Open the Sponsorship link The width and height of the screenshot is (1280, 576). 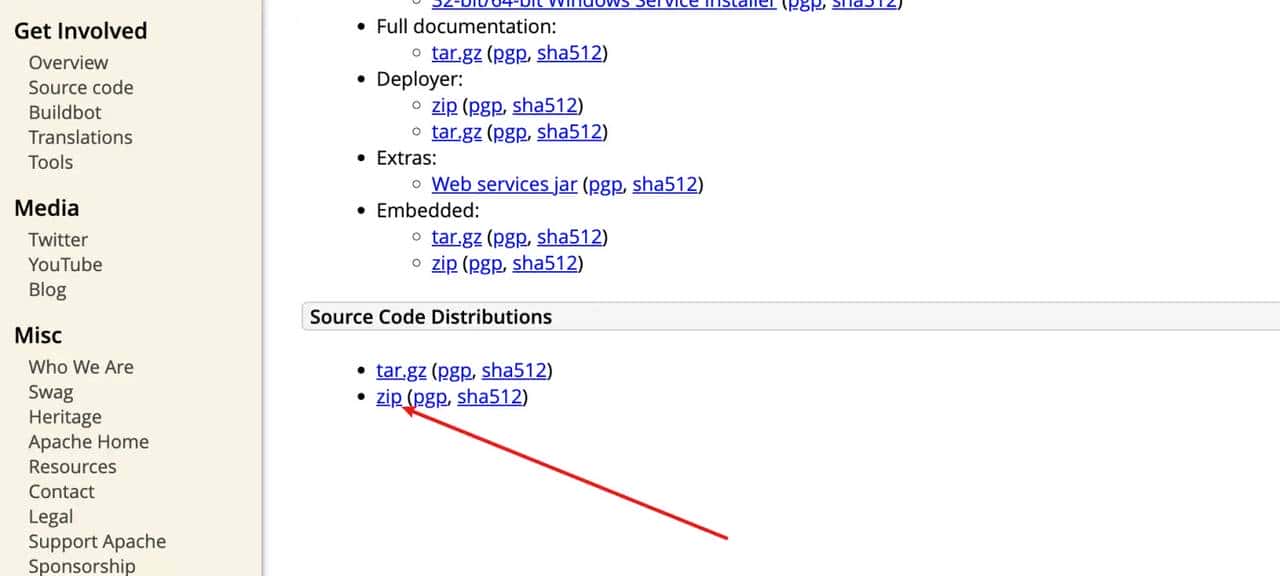click(82, 566)
